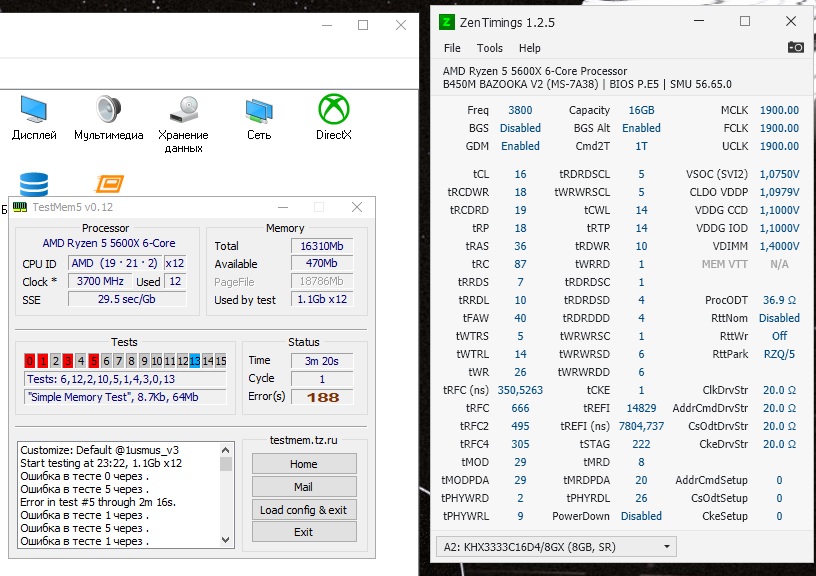Open the Сеть network icon
816x576 pixels.
click(x=259, y=110)
